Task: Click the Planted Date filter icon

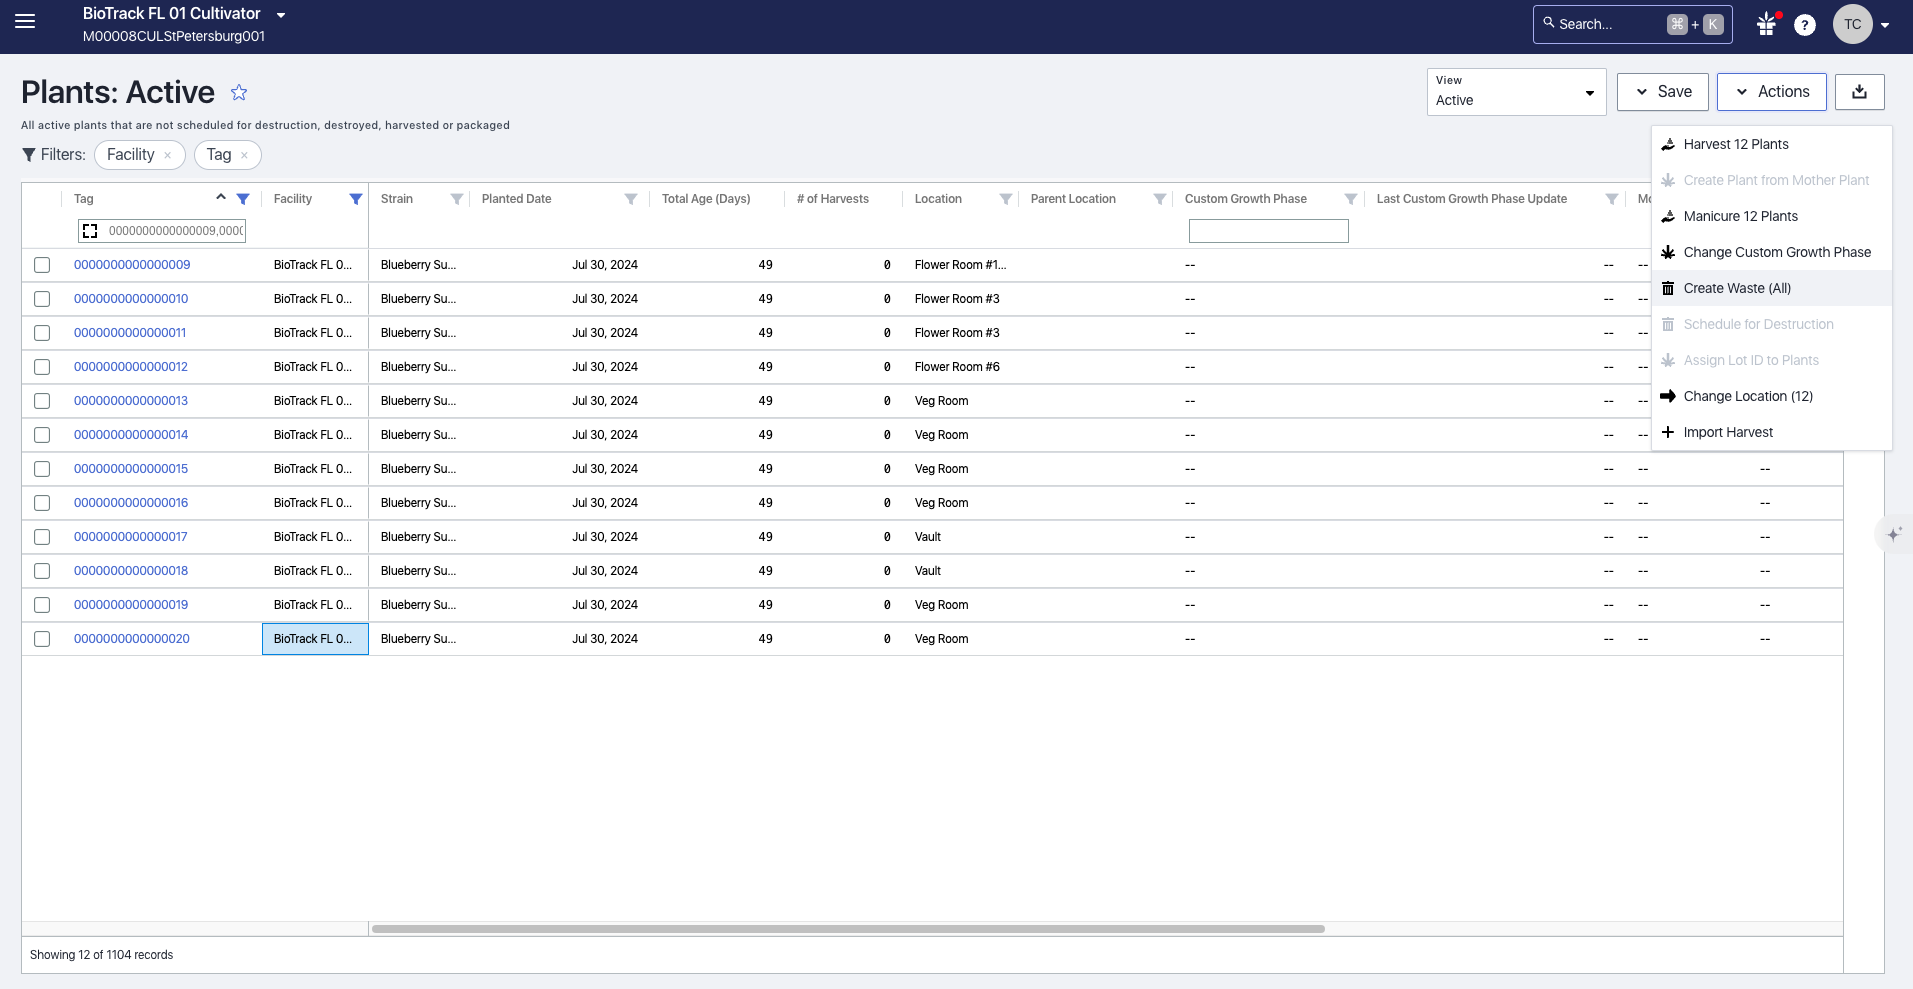Action: tap(631, 199)
